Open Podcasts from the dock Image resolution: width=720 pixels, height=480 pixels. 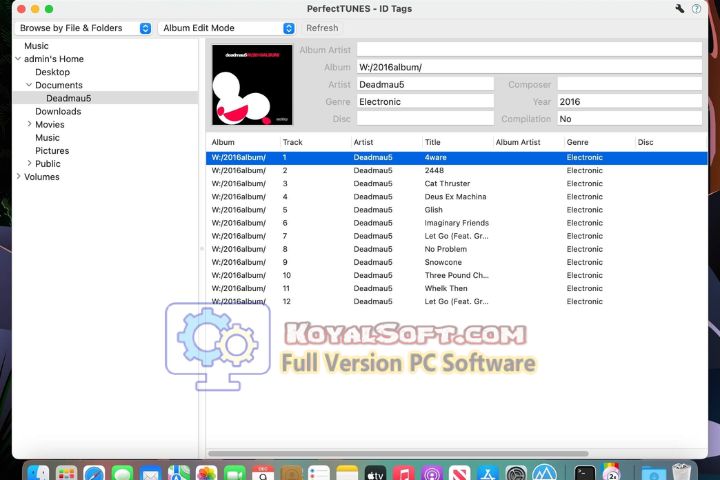click(x=432, y=473)
